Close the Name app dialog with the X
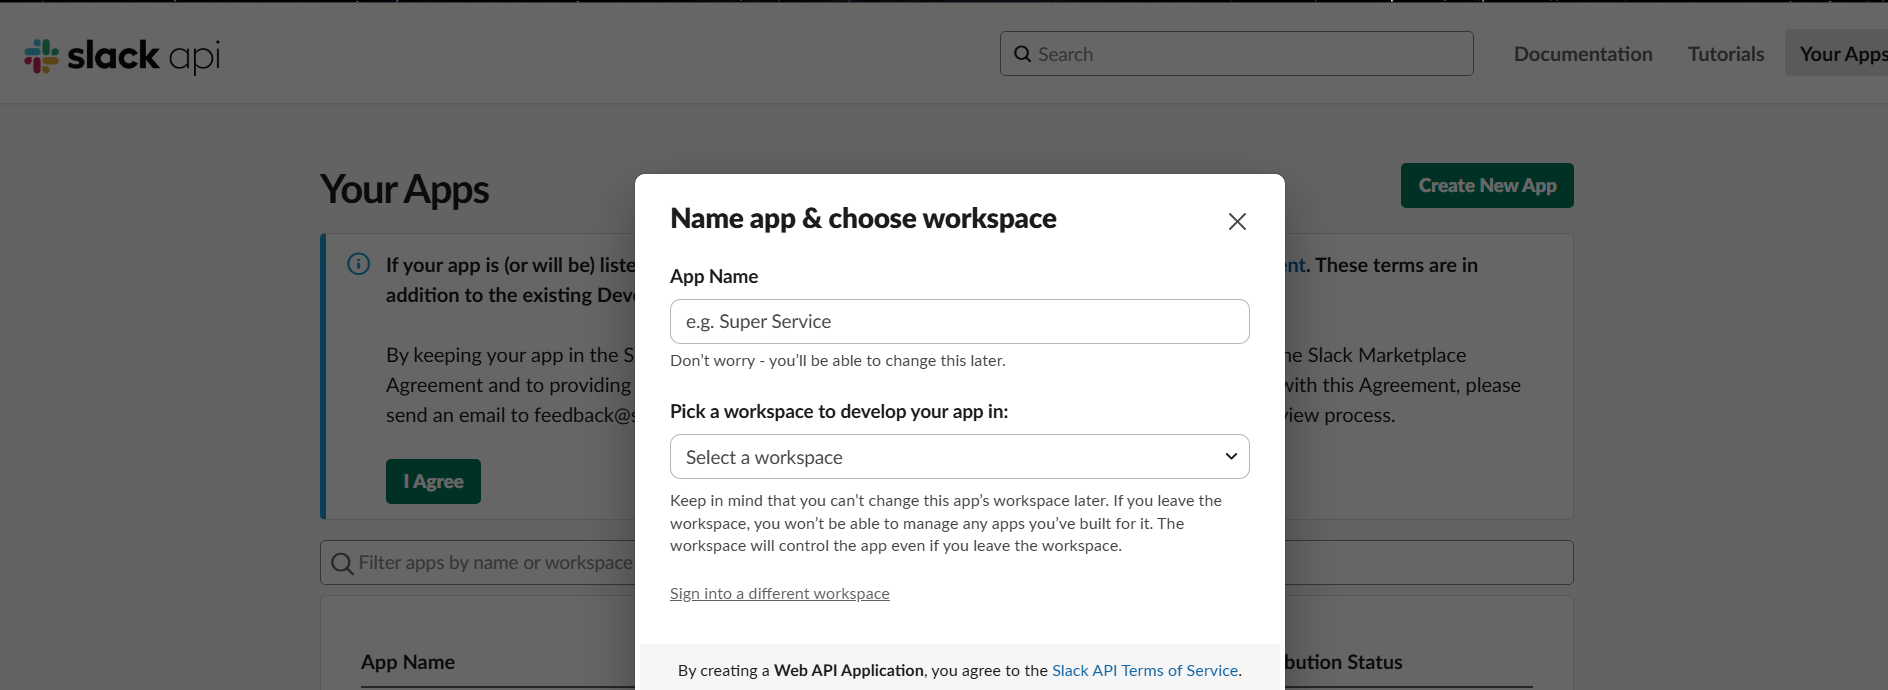This screenshot has height=690, width=1888. 1237,221
